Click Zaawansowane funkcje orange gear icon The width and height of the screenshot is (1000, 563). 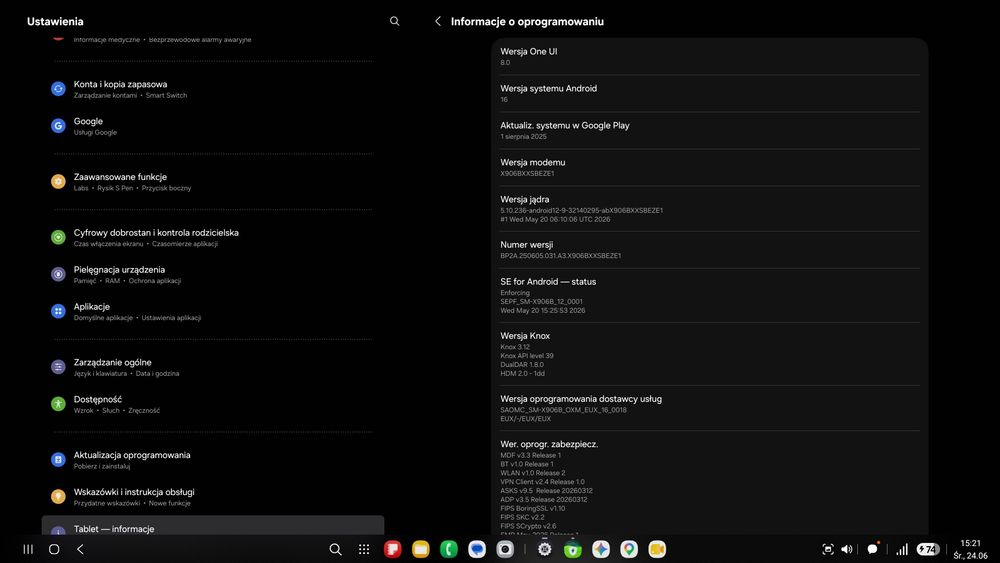58,182
